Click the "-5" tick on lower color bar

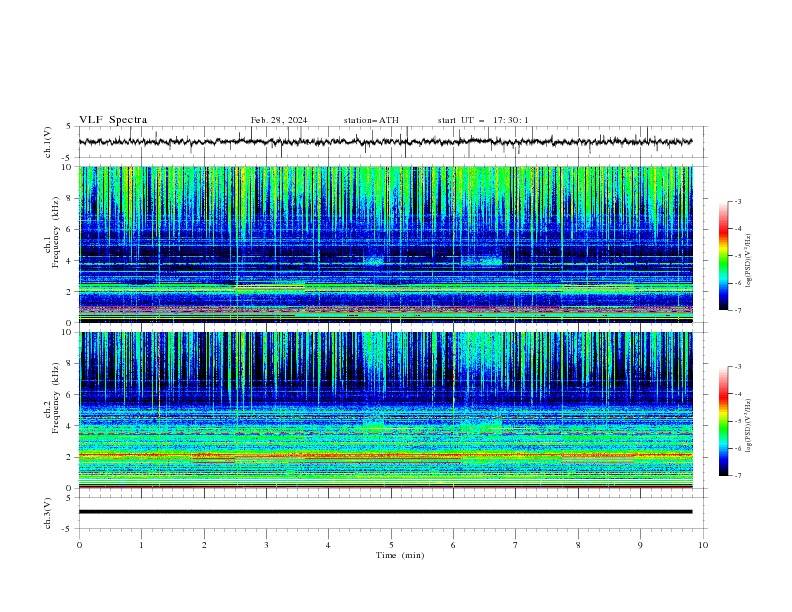738,421
